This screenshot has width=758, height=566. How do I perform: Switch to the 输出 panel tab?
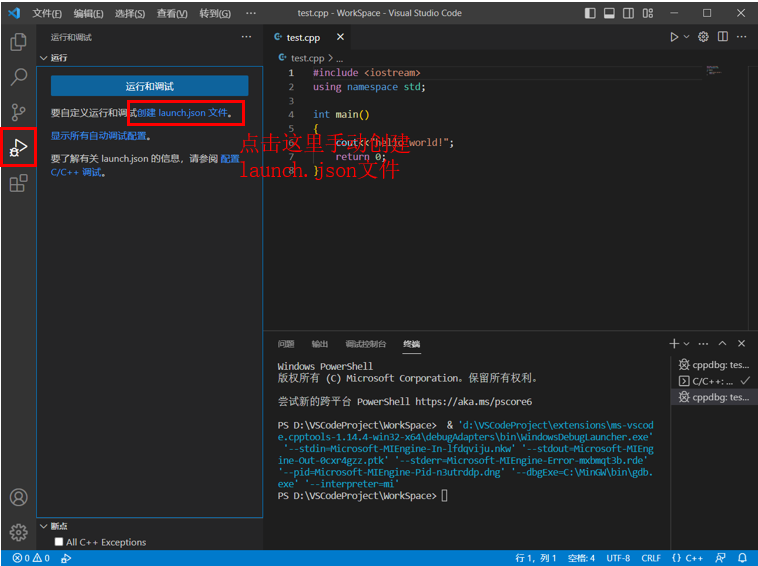coord(320,344)
